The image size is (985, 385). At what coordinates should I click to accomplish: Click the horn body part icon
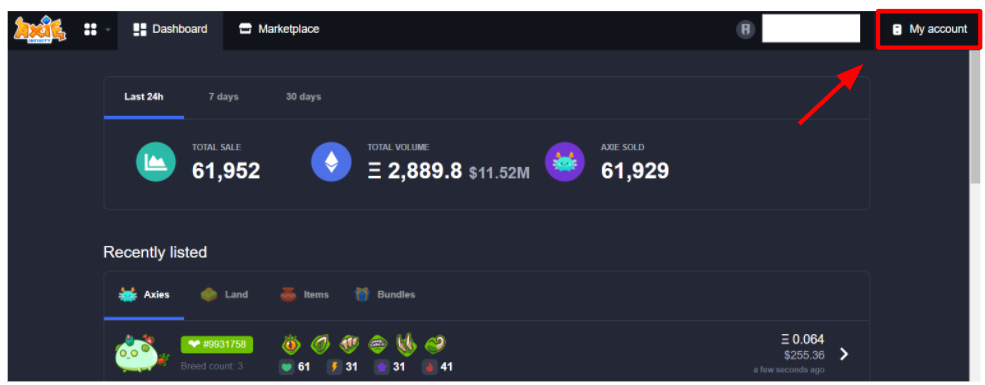click(x=406, y=344)
